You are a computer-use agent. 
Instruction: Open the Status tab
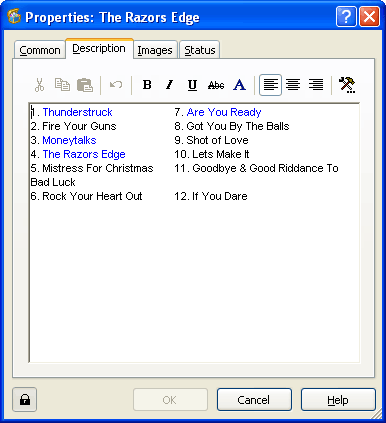pos(200,50)
